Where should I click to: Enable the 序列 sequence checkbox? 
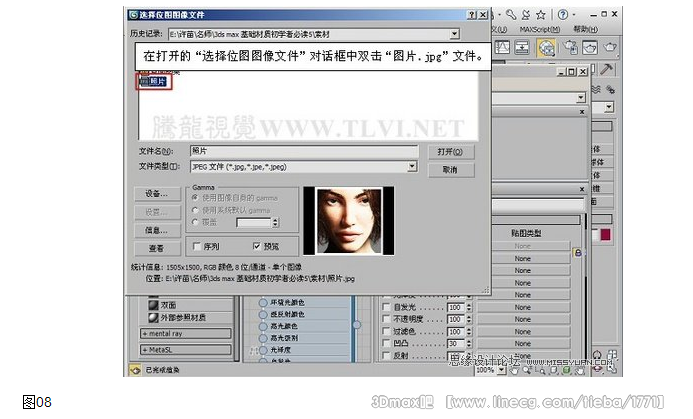(x=197, y=247)
